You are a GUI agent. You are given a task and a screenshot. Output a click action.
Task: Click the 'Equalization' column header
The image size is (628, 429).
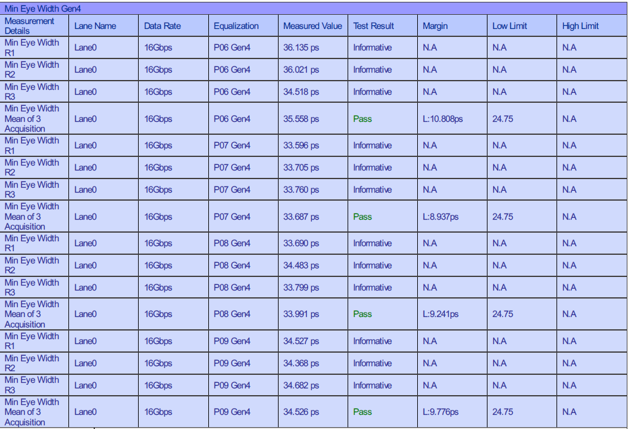coord(236,26)
